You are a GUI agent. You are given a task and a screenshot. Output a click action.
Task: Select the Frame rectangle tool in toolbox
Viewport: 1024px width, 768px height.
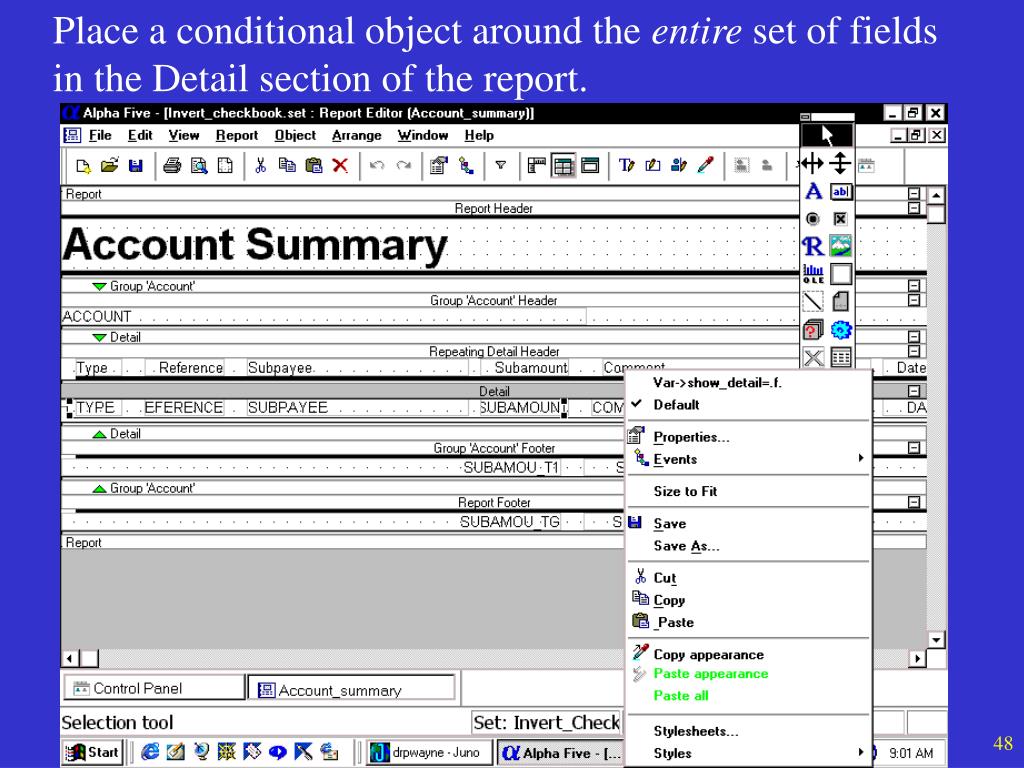pos(840,274)
